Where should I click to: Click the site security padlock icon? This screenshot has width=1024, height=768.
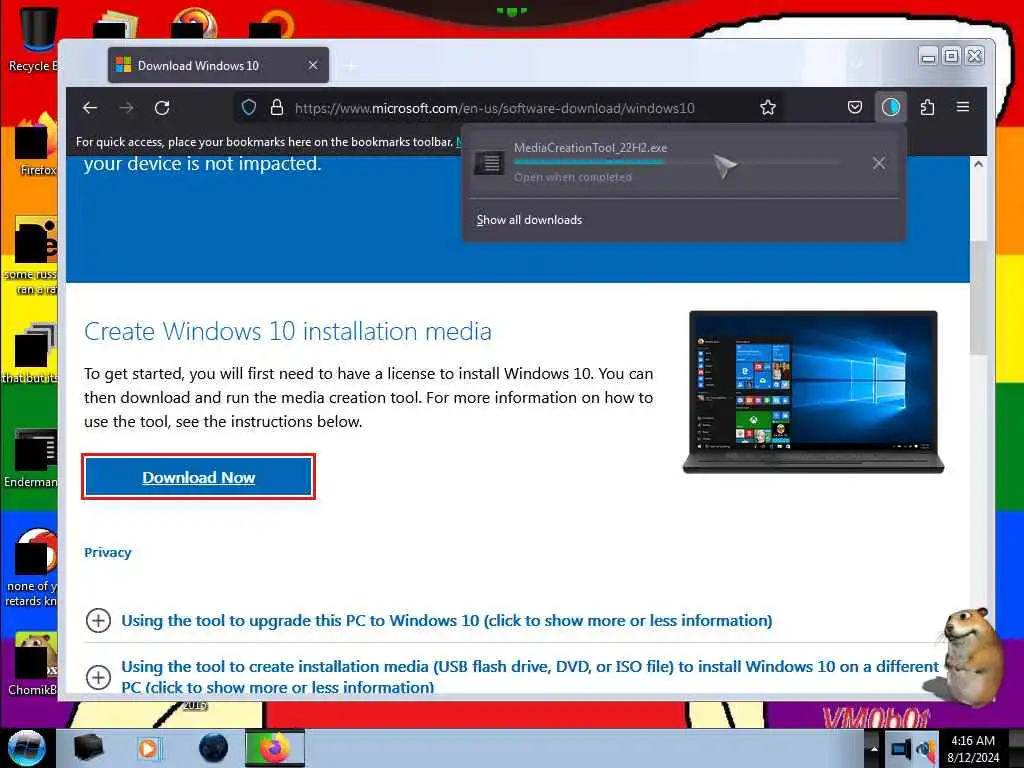277,108
